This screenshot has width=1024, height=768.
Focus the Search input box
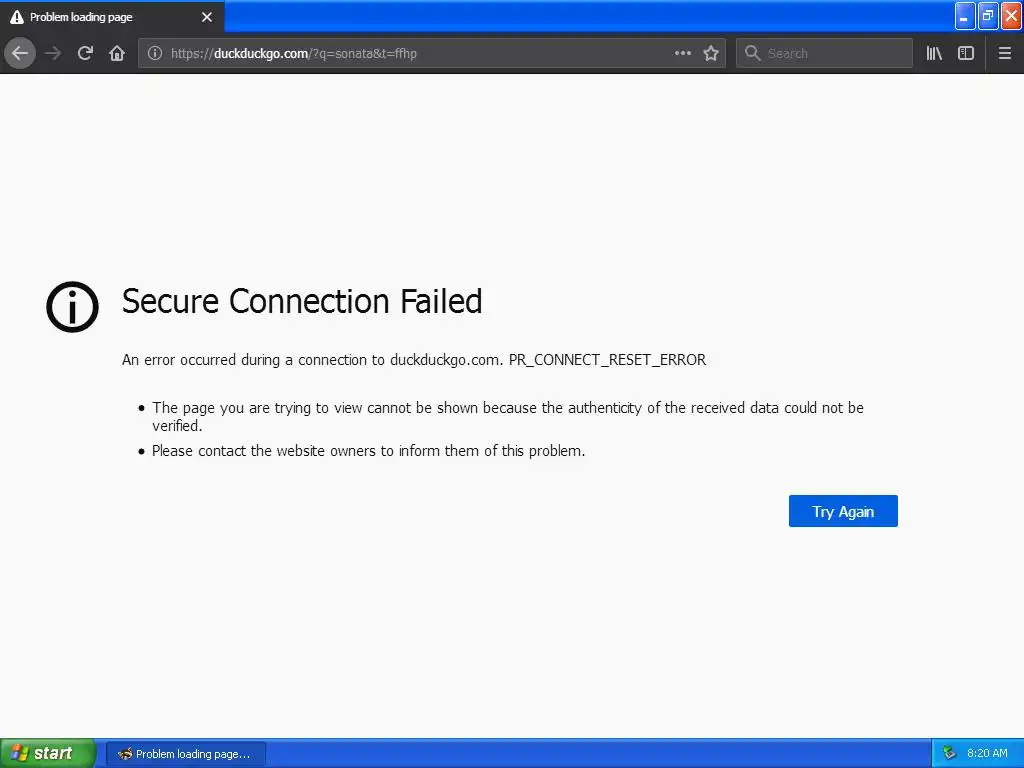point(835,53)
